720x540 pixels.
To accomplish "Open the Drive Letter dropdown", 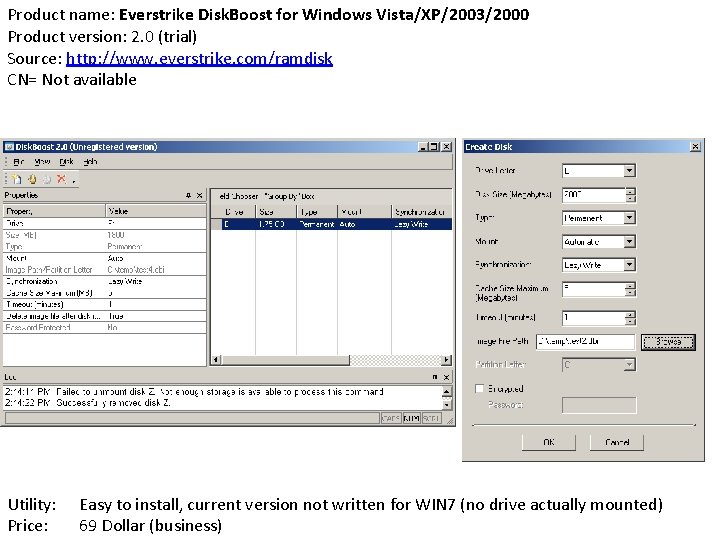I will click(x=630, y=171).
